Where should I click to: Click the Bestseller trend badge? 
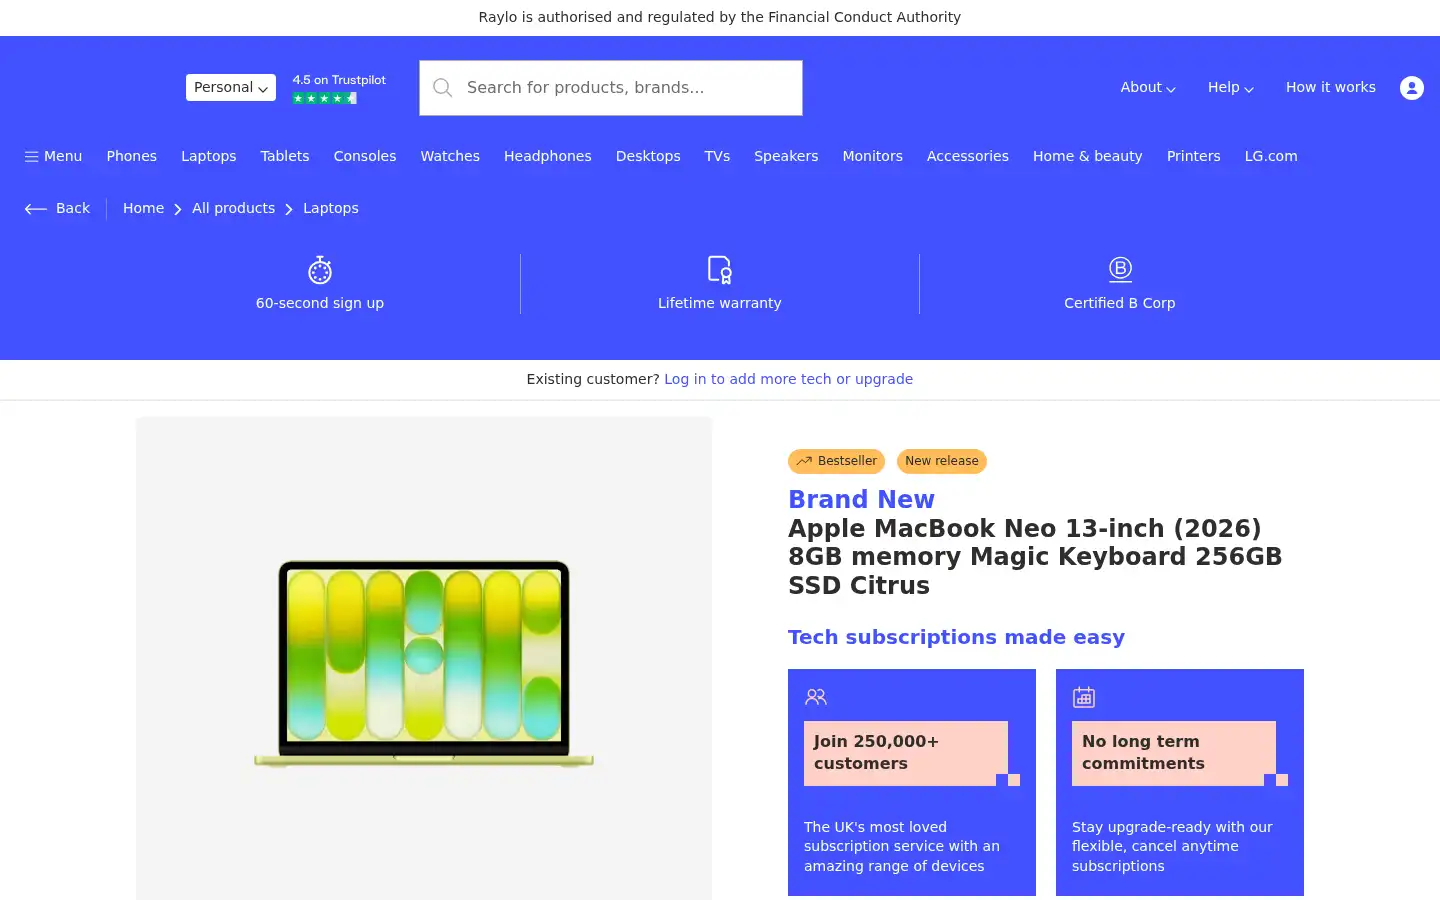836,461
